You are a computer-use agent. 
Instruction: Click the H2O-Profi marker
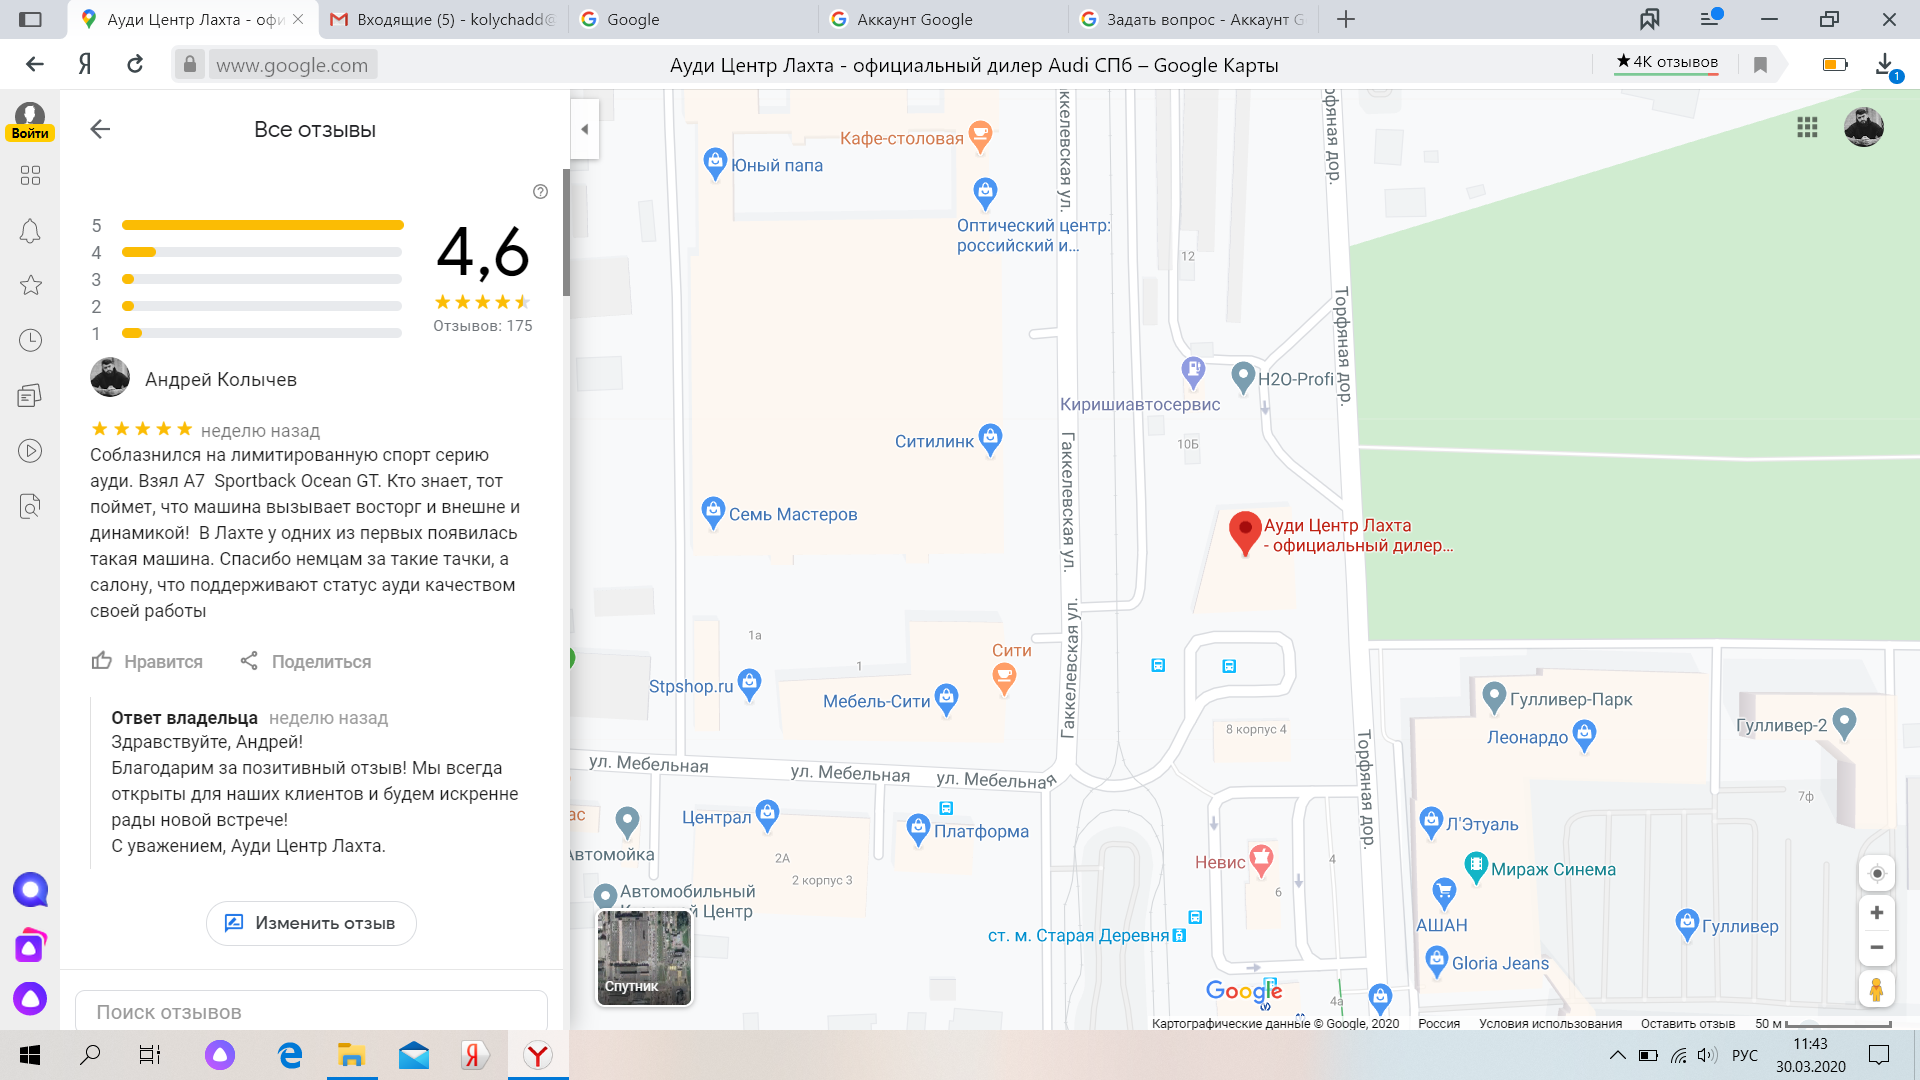click(1243, 377)
